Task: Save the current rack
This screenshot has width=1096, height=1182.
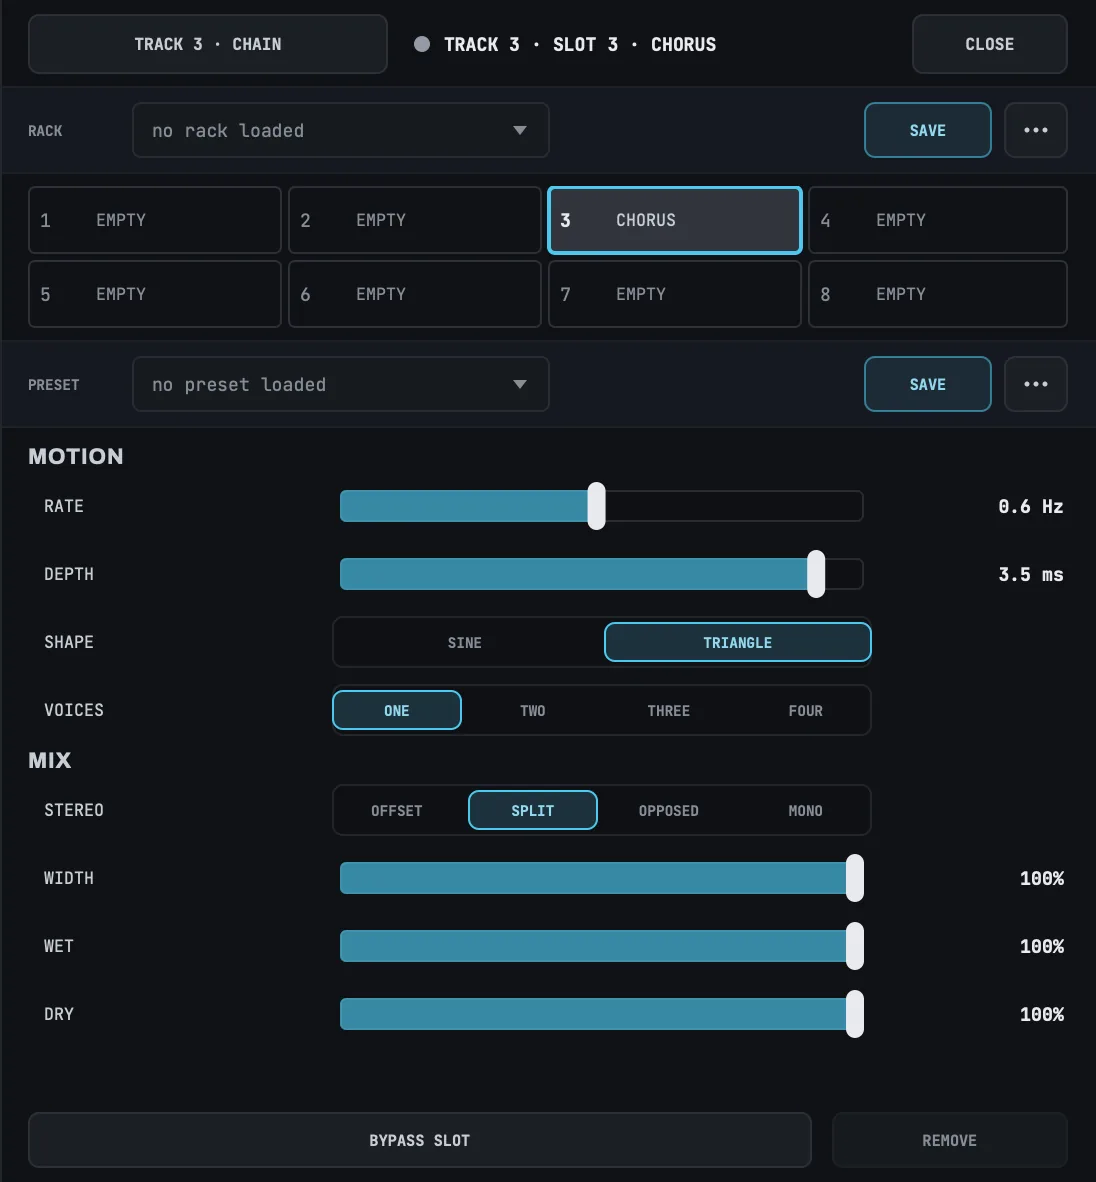Action: (x=927, y=130)
